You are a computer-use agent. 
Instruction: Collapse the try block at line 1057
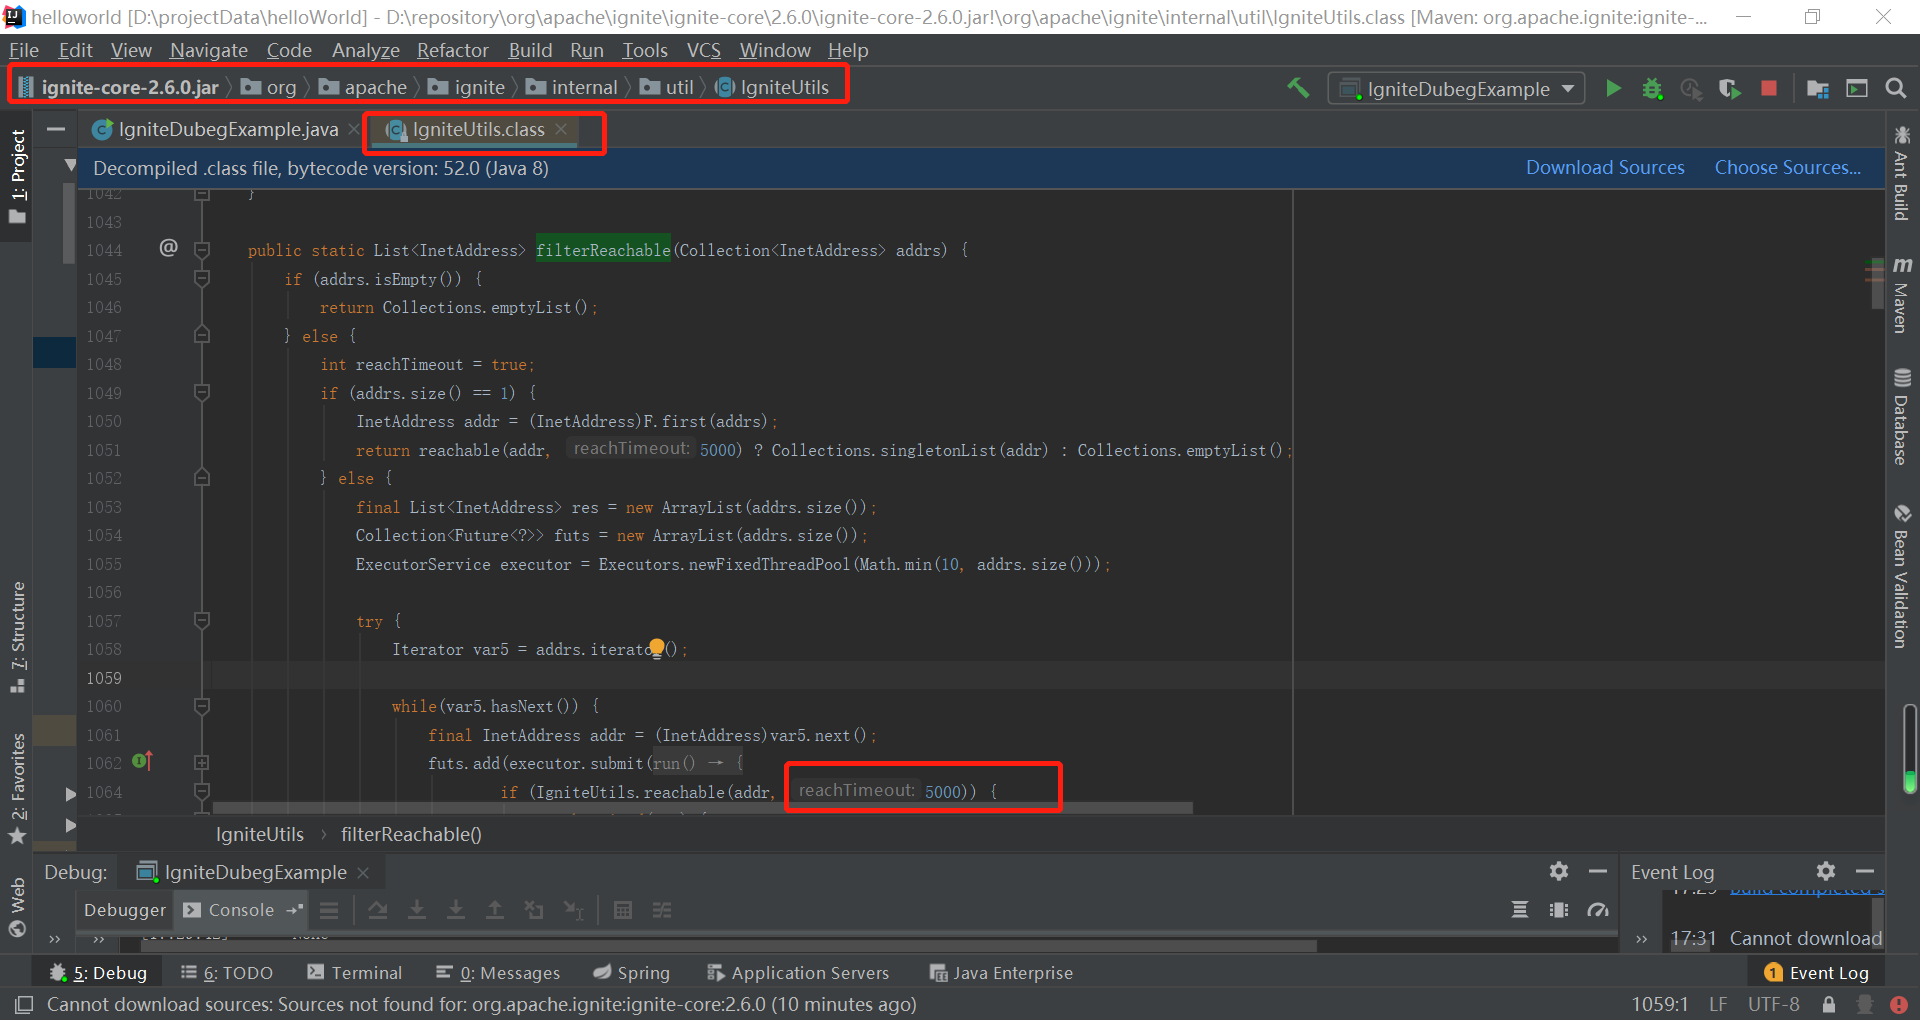click(x=202, y=621)
